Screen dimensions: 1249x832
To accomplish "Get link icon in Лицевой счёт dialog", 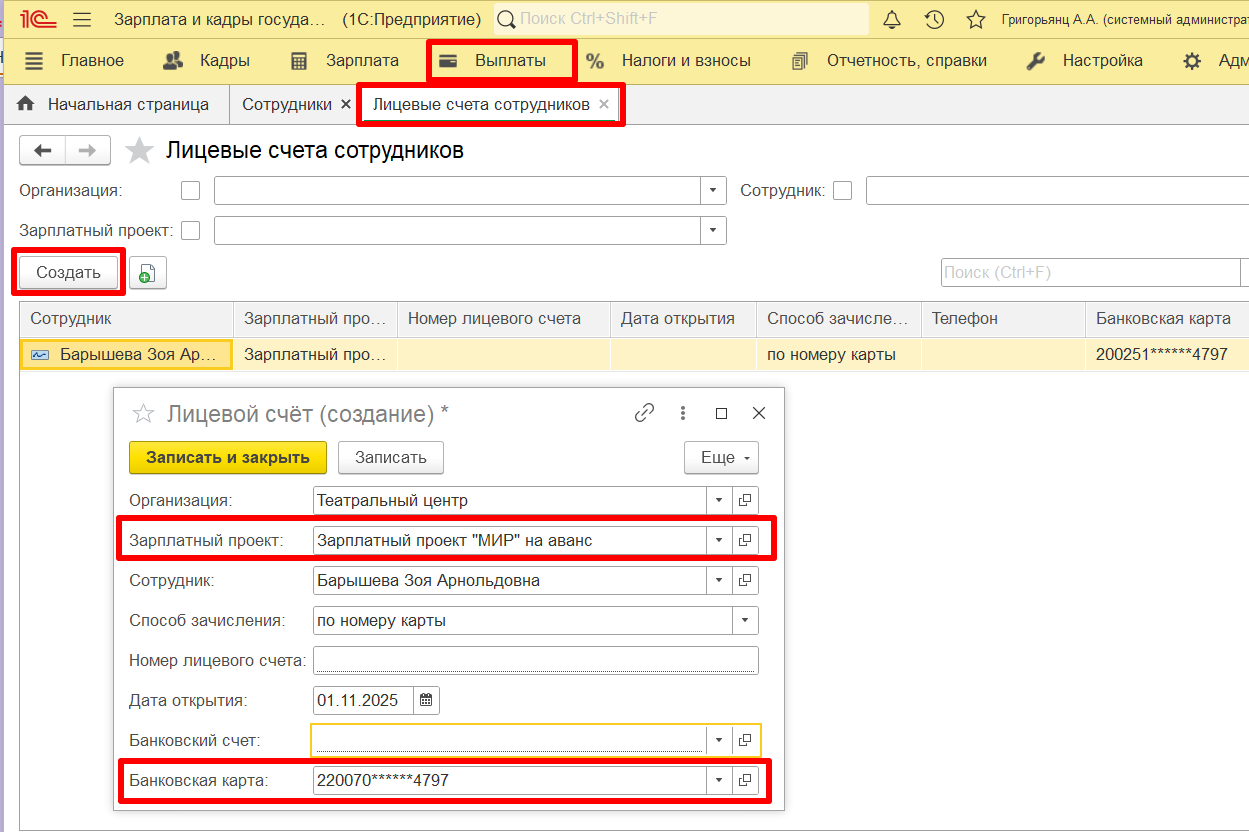I will (x=645, y=413).
